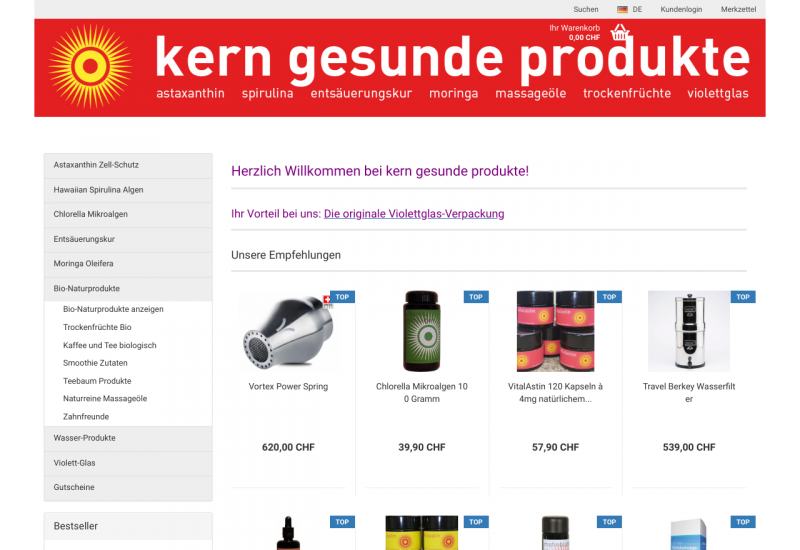Screen dimensions: 800x550
Task: Open the Chlorella Mikroalgen bottle image
Action: point(421,331)
